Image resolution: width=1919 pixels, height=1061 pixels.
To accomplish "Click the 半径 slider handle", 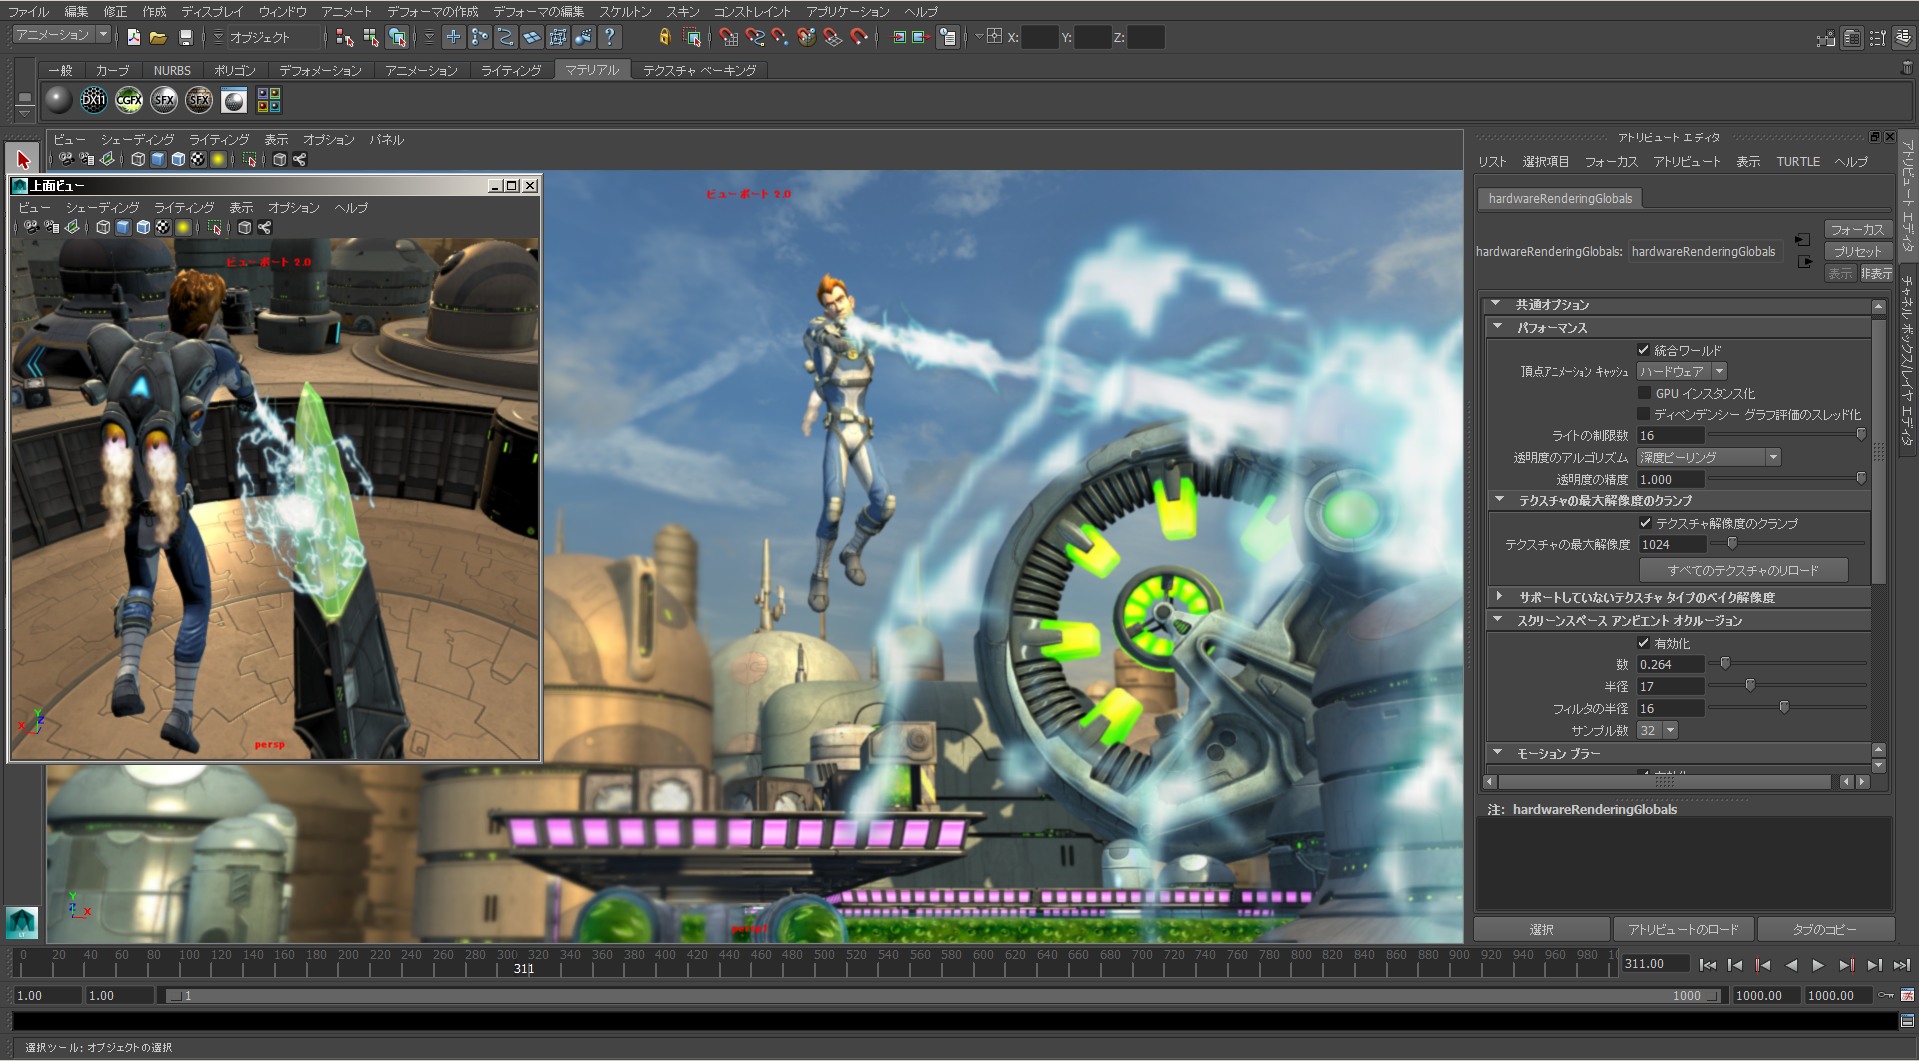I will pos(1750,685).
